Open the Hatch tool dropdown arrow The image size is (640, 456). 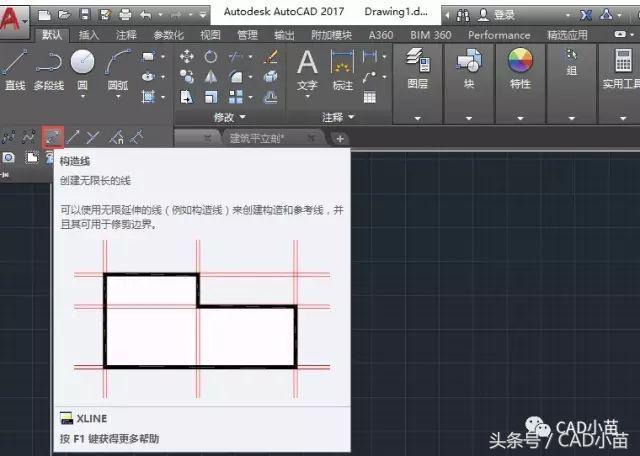tap(163, 97)
